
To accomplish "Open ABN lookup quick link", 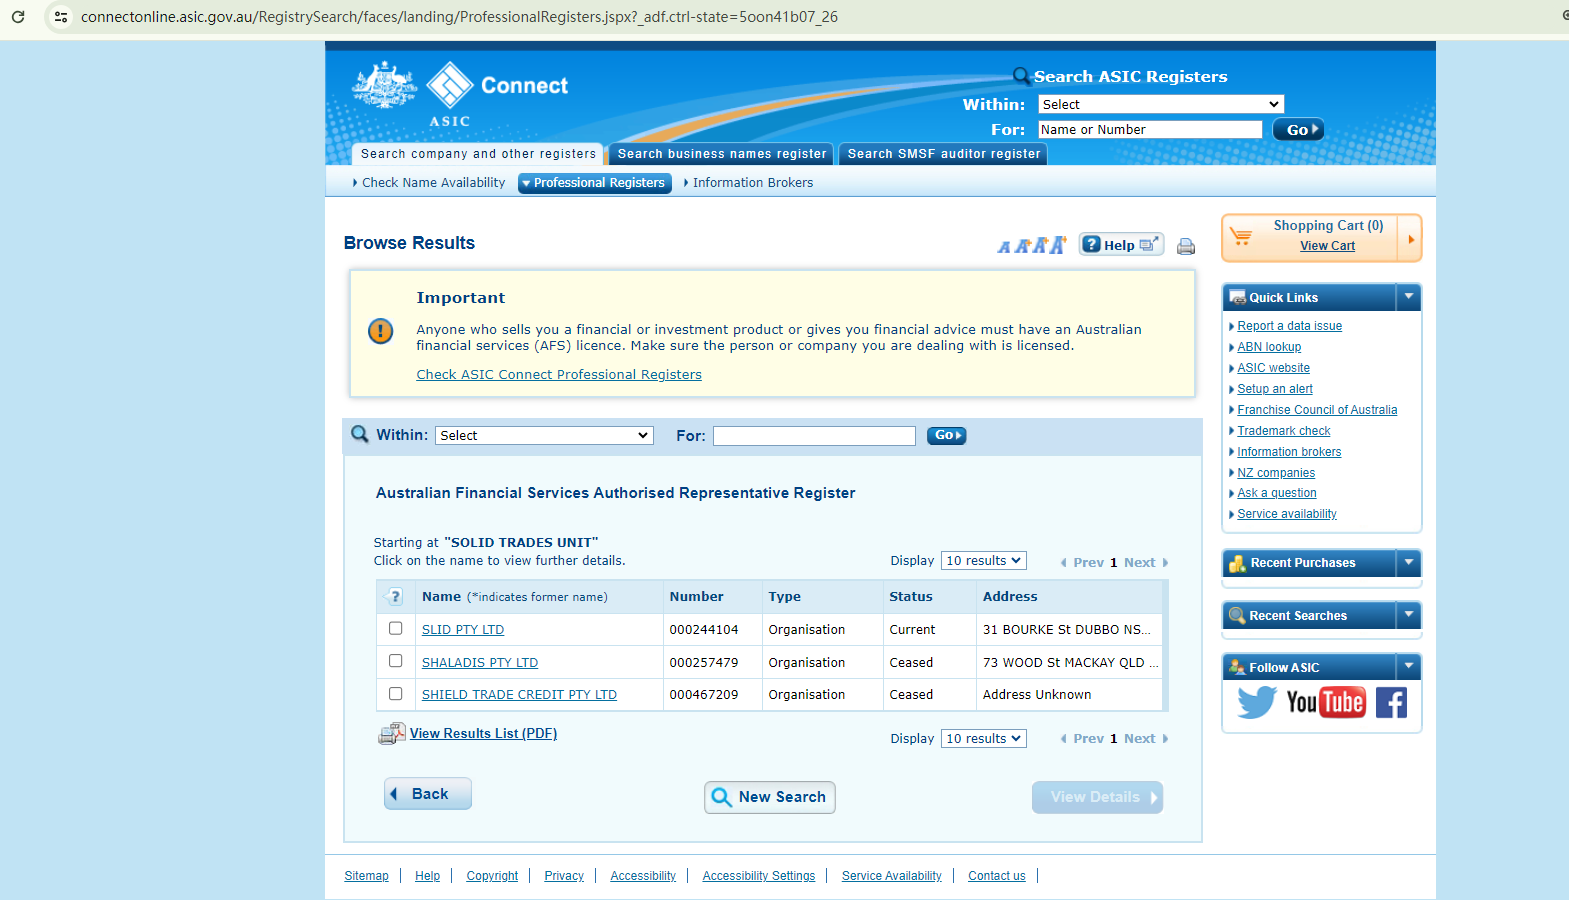I will (1269, 347).
